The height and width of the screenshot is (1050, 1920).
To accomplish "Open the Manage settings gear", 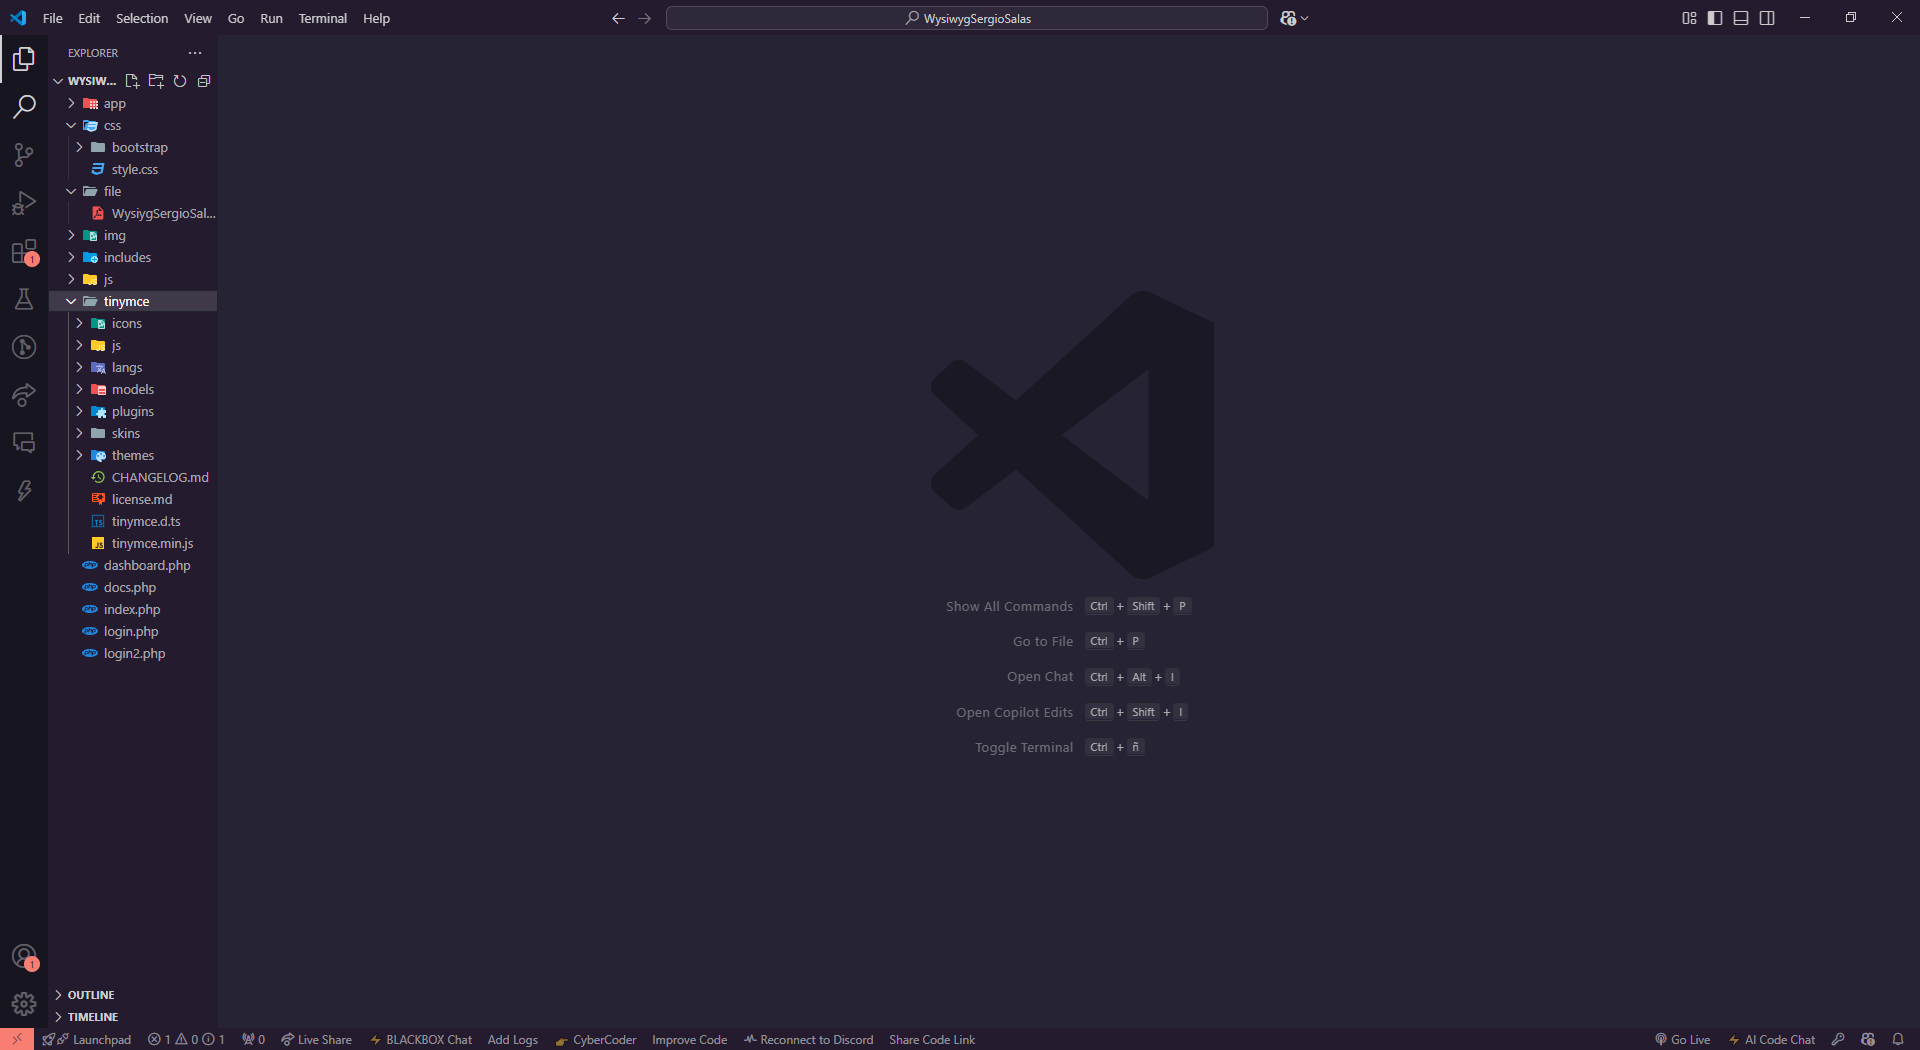I will click(x=24, y=1003).
